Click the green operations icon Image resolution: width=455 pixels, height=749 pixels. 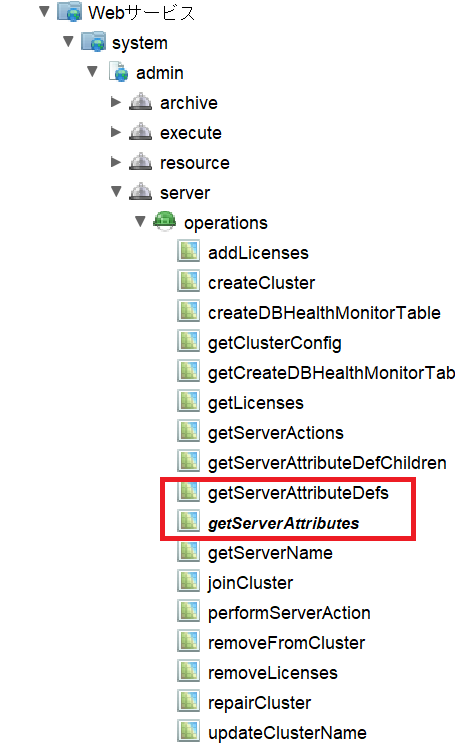tap(165, 222)
